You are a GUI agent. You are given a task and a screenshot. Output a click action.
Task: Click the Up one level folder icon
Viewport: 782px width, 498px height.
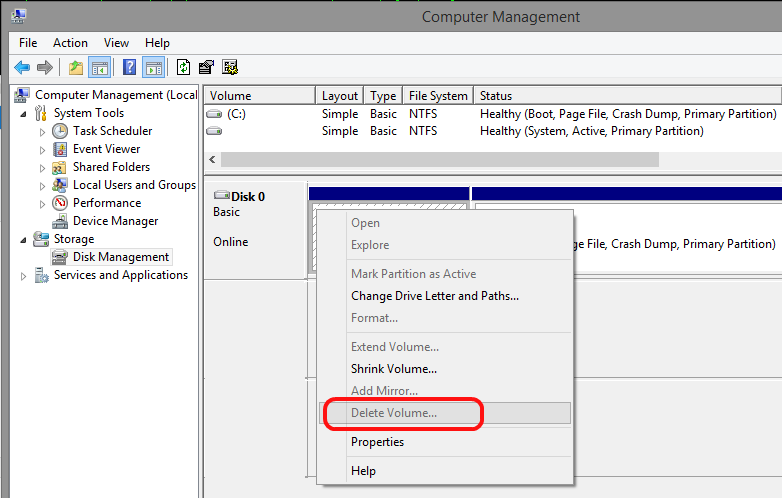coord(76,67)
